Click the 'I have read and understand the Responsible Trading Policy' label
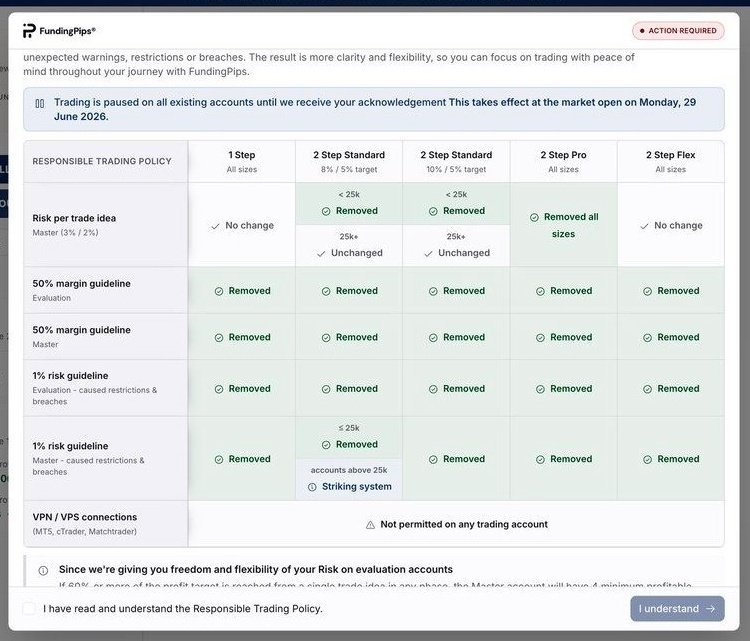Image resolution: width=750 pixels, height=641 pixels. 183,608
